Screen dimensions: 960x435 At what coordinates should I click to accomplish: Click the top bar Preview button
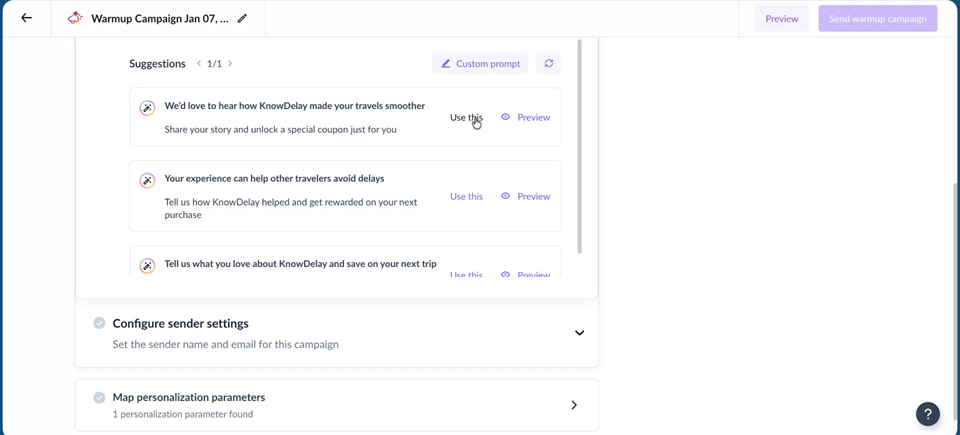point(782,18)
